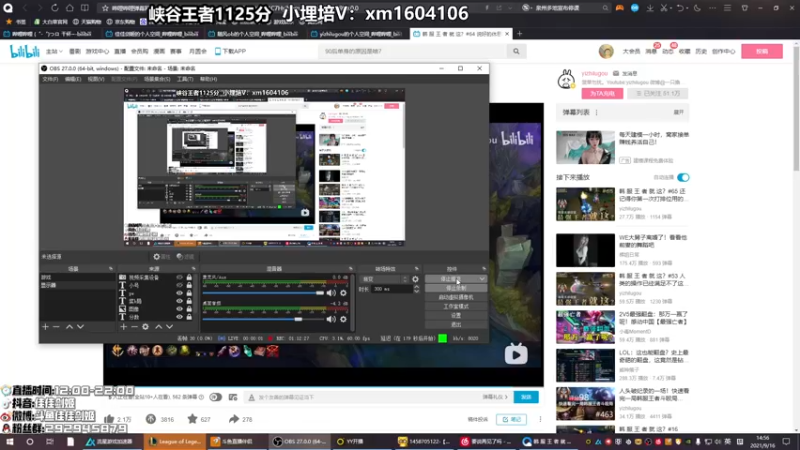Toggle visibility of the second text source
800x450 pixels.
pos(179,285)
